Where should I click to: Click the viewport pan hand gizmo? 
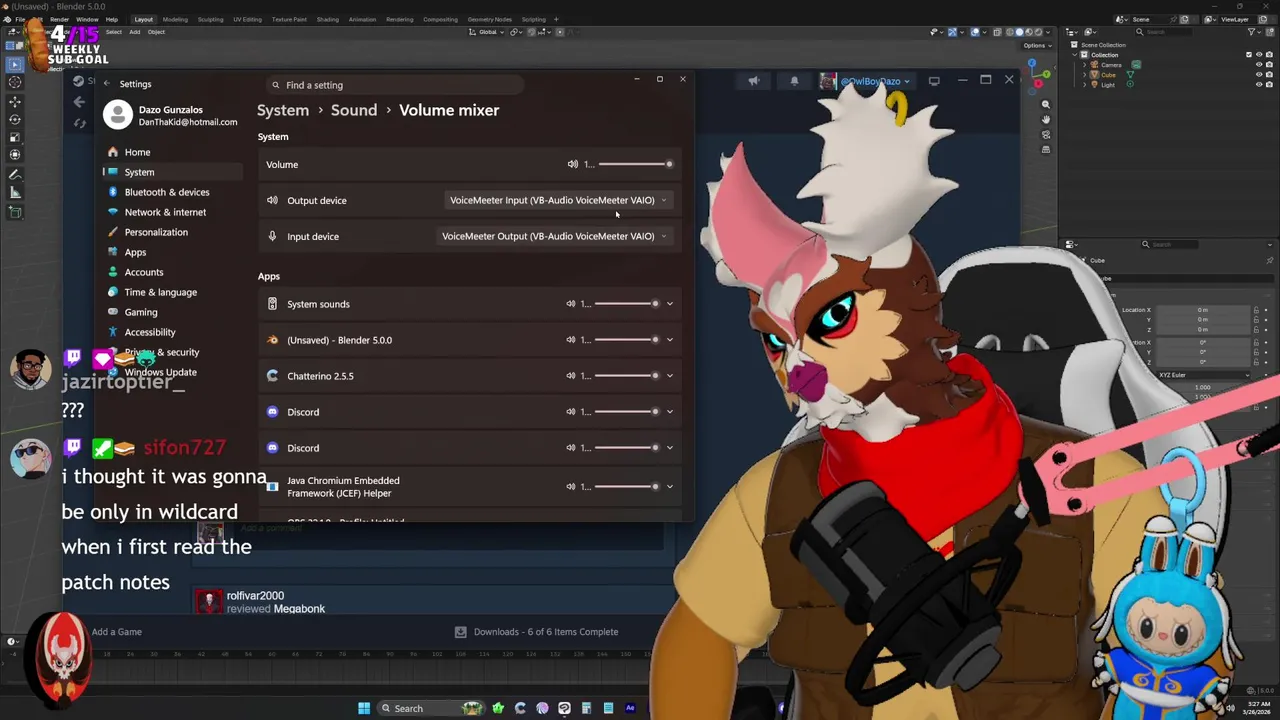click(1046, 119)
